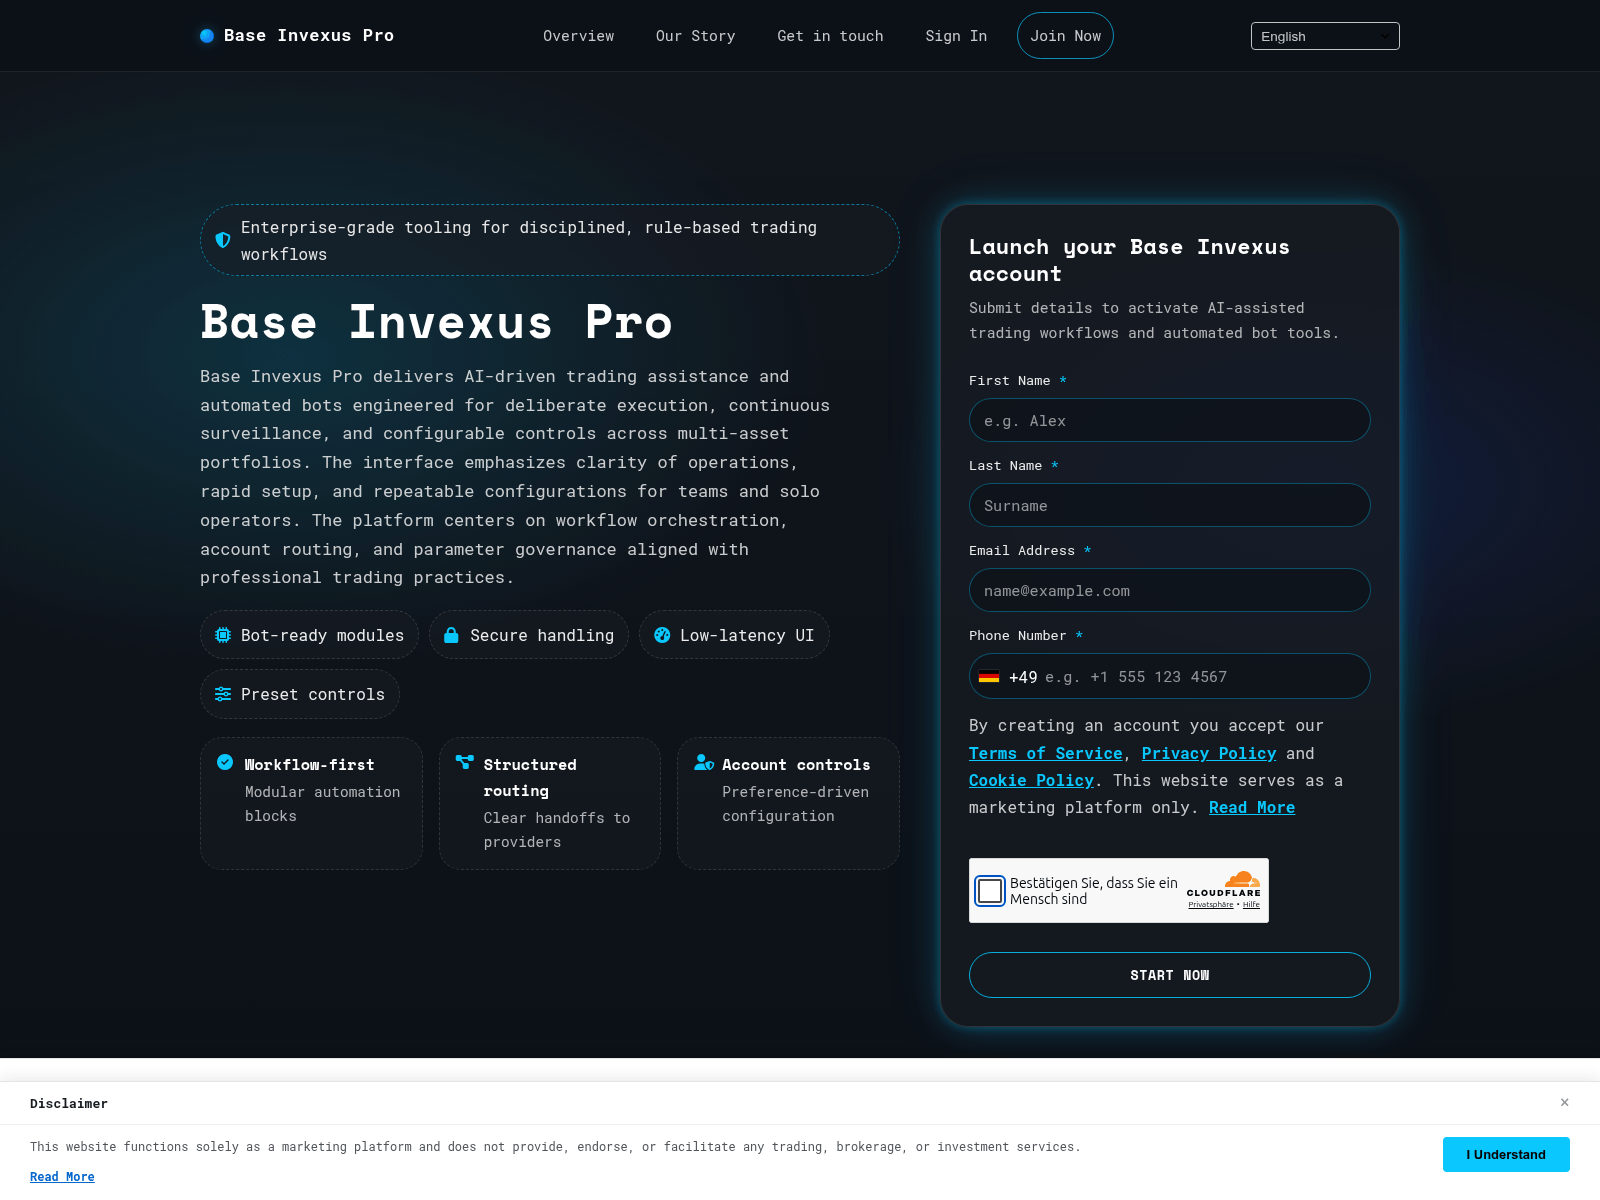Check the Cloudflare human verification checkbox
Image resolution: width=1600 pixels, height=1200 pixels.
990,891
